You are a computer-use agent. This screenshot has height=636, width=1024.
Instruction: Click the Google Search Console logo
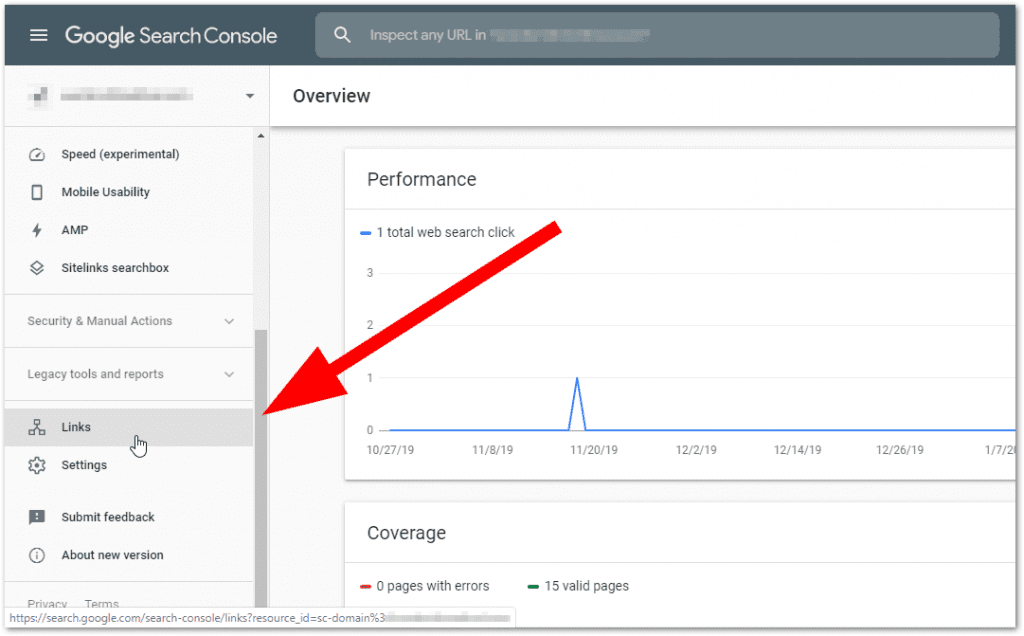pyautogui.click(x=171, y=35)
